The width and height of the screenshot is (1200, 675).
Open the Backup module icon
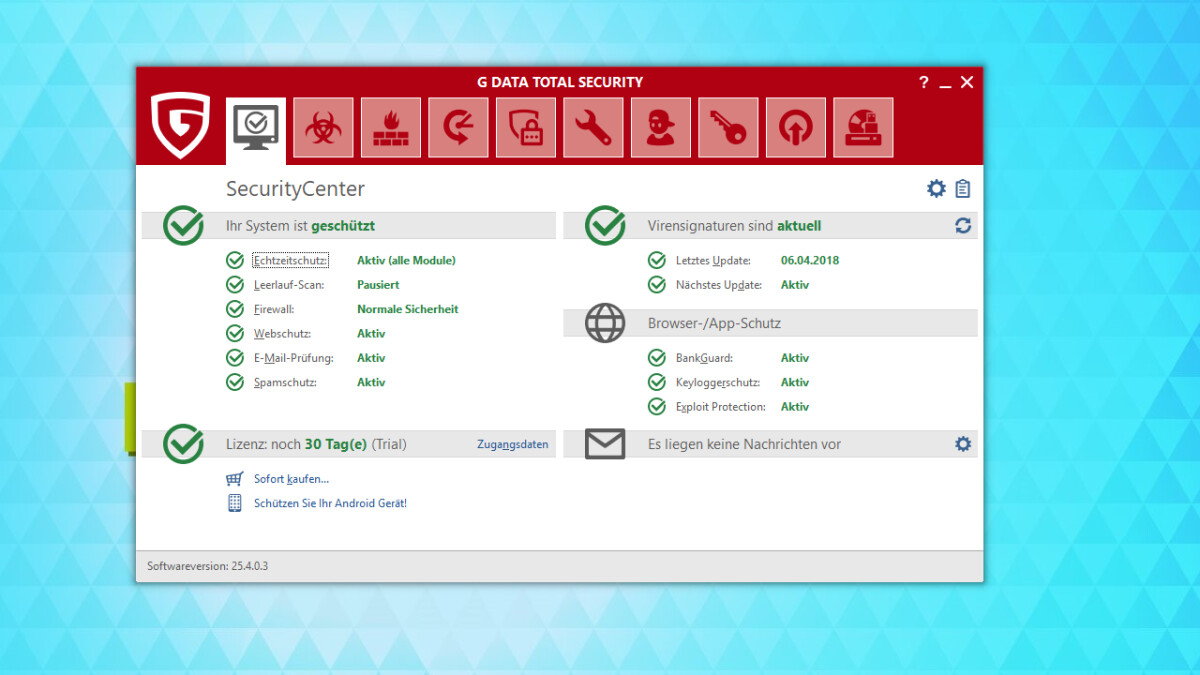(x=458, y=128)
